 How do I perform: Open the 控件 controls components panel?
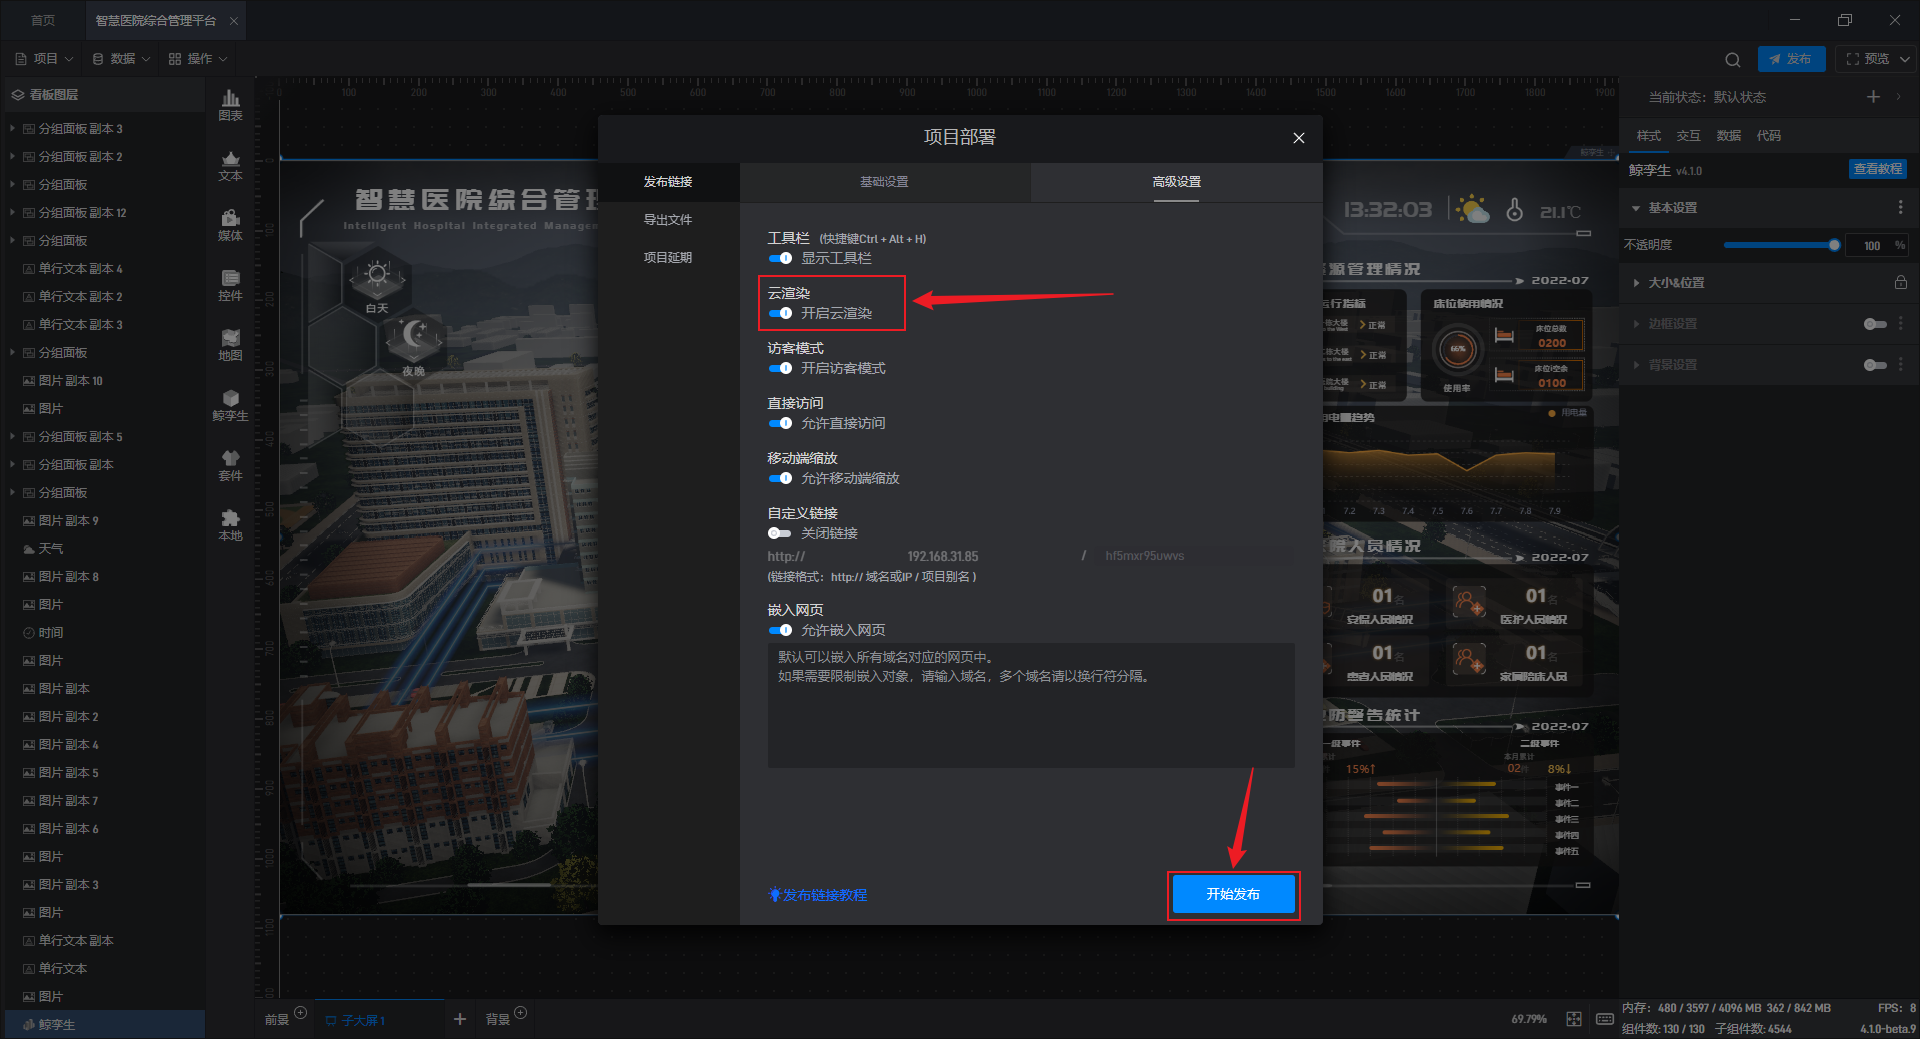click(230, 285)
